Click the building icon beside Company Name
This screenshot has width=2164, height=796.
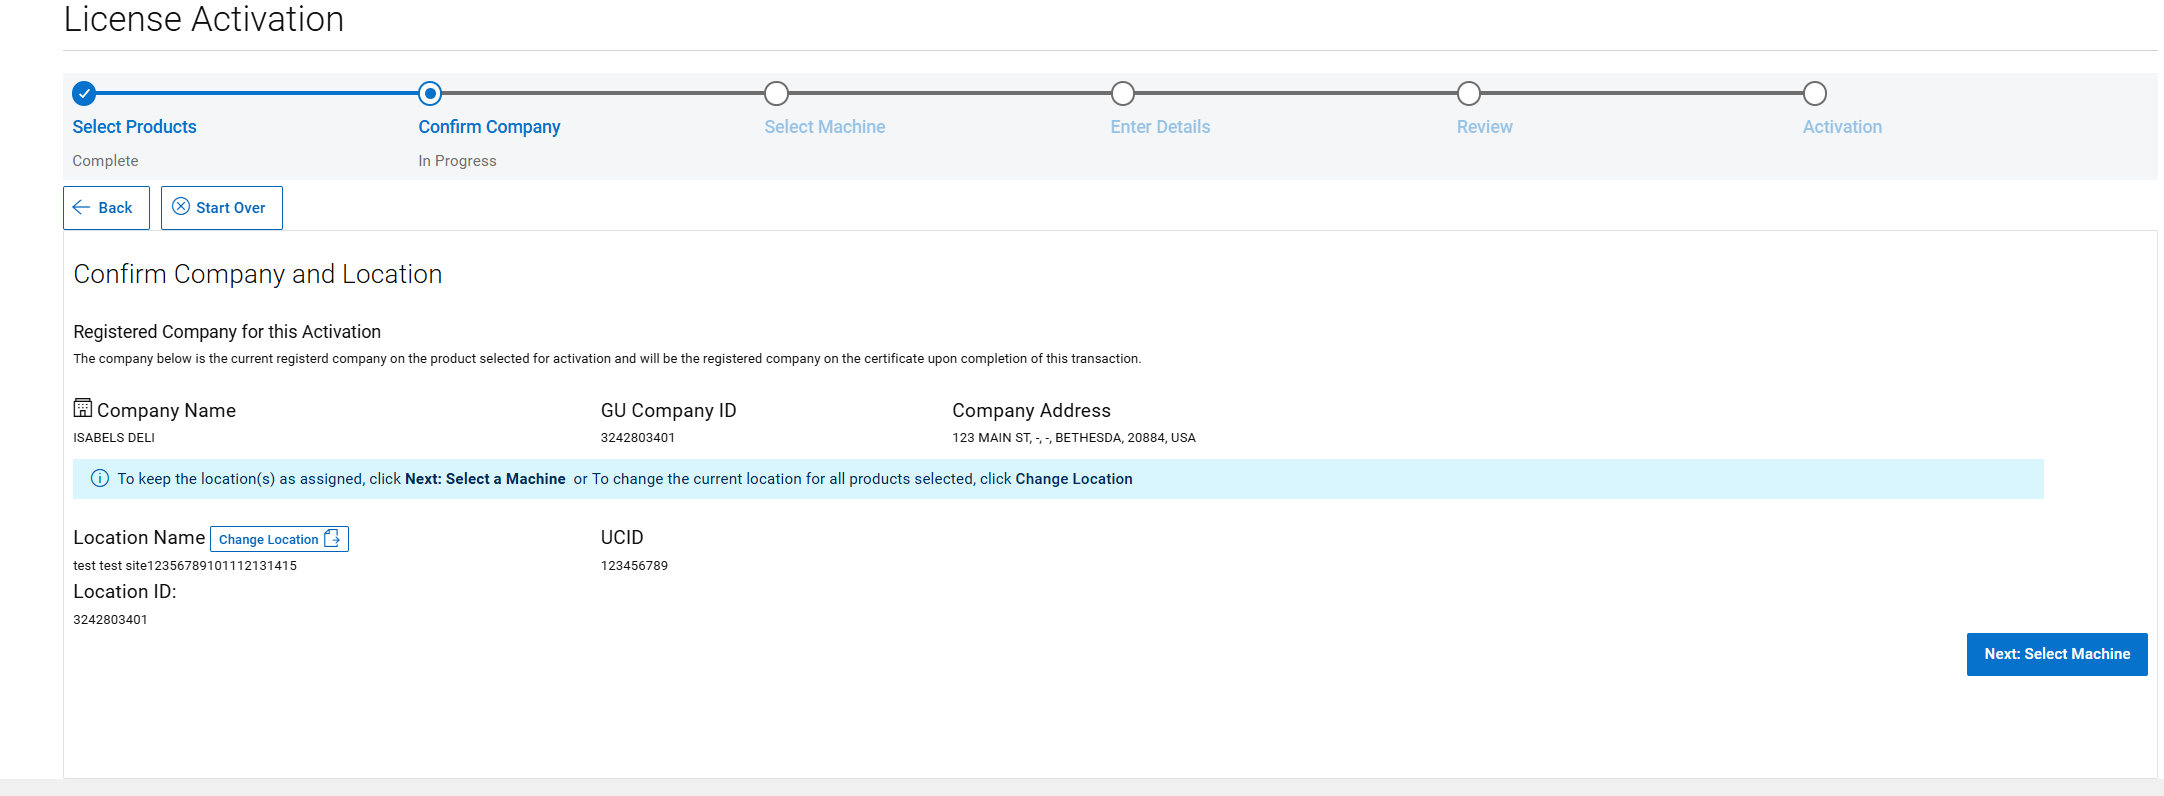83,408
